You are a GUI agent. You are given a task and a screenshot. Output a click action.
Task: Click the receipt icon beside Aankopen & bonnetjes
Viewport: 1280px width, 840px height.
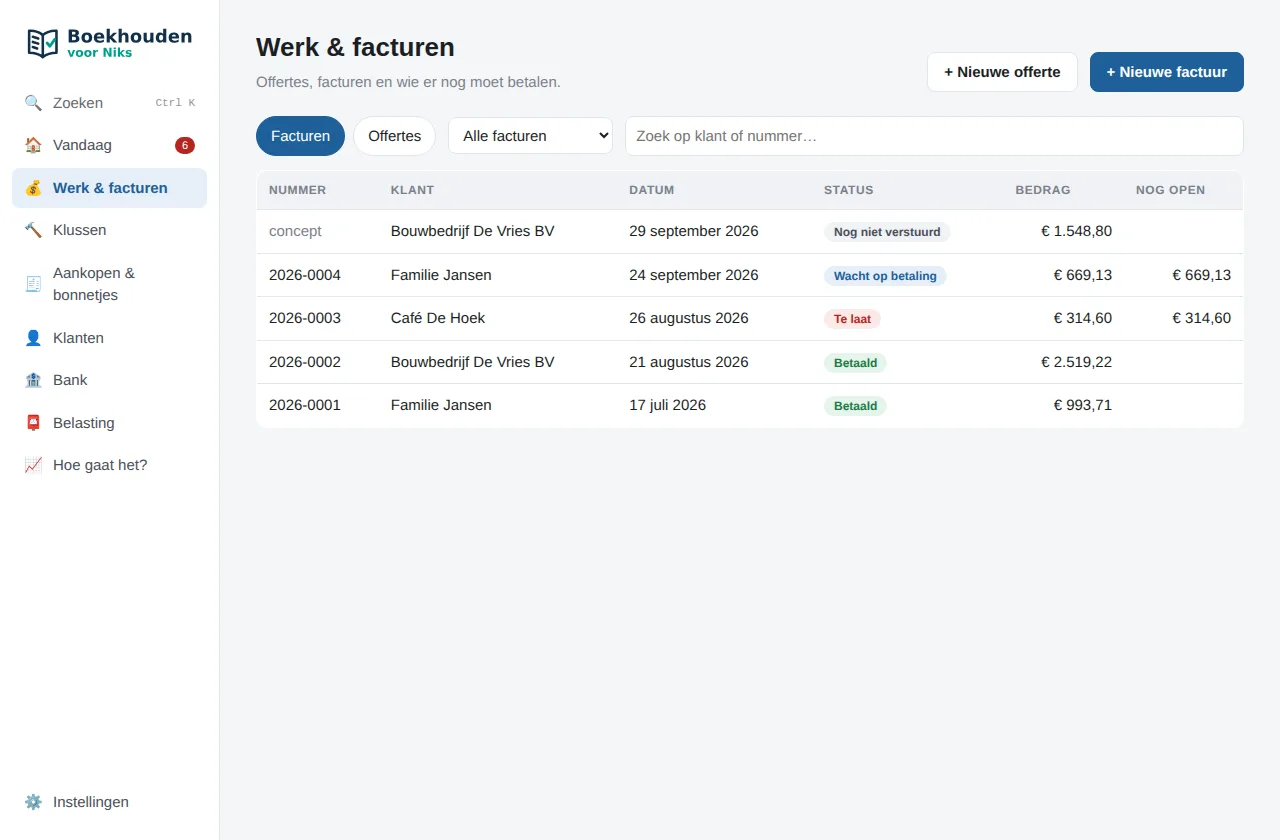click(x=33, y=284)
